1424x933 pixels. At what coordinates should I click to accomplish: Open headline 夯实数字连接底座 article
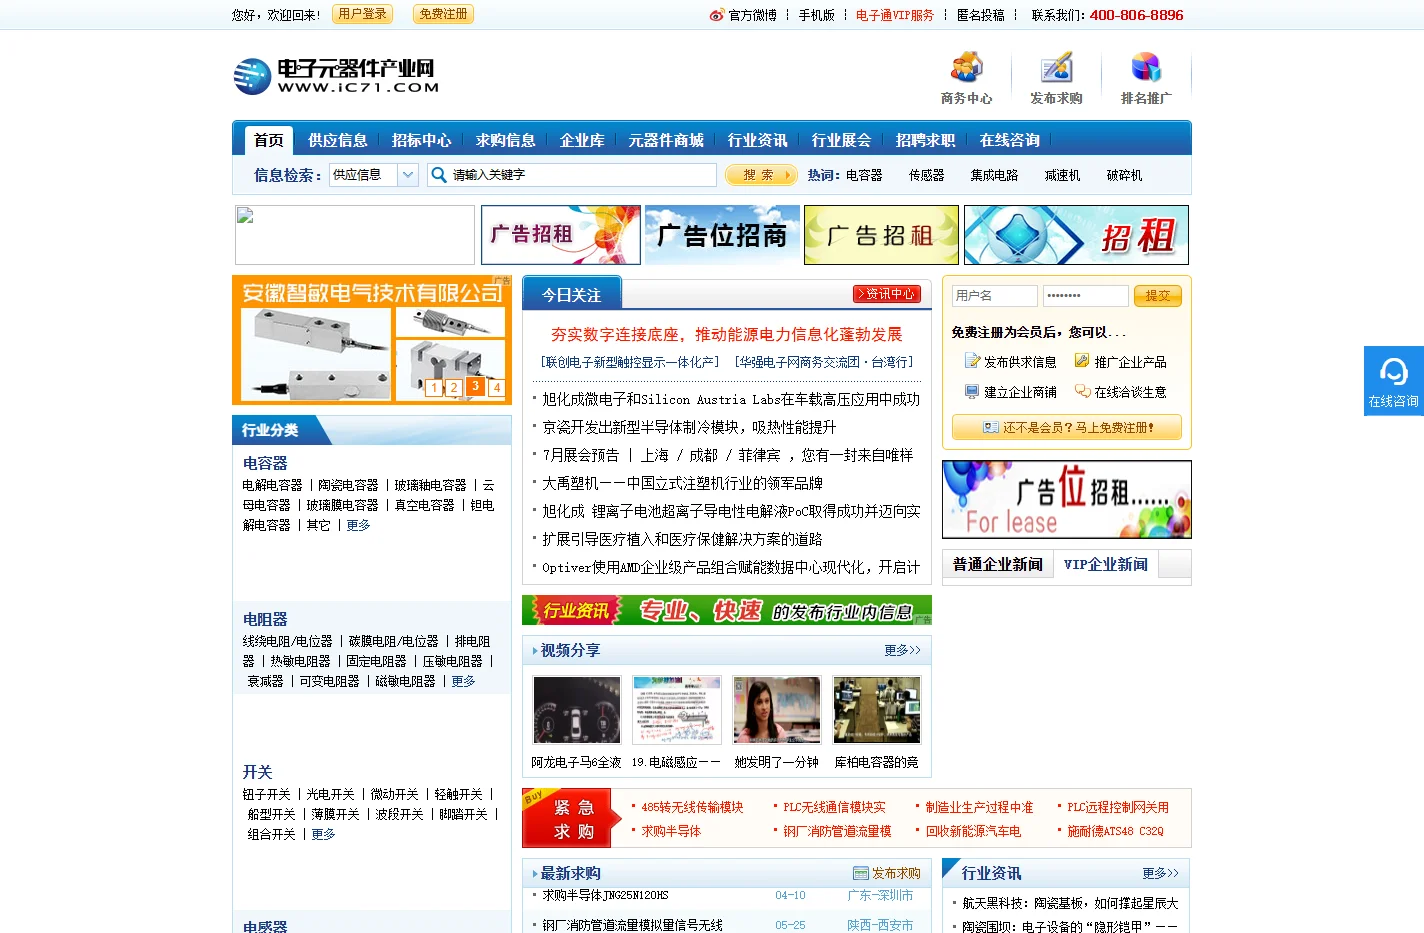coord(727,334)
